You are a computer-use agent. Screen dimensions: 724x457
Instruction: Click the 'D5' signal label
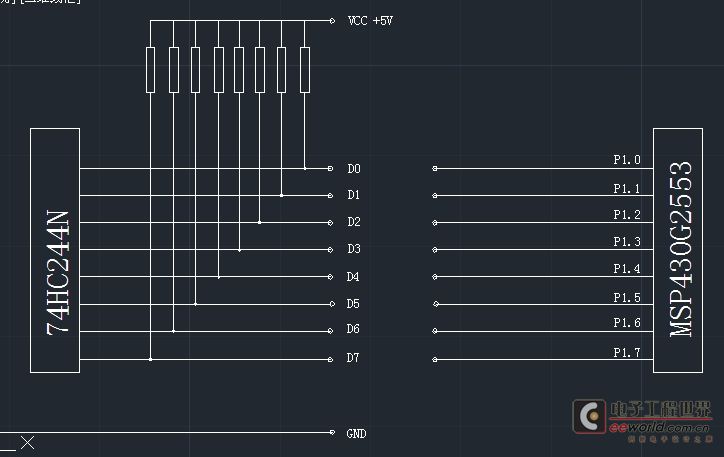(353, 304)
